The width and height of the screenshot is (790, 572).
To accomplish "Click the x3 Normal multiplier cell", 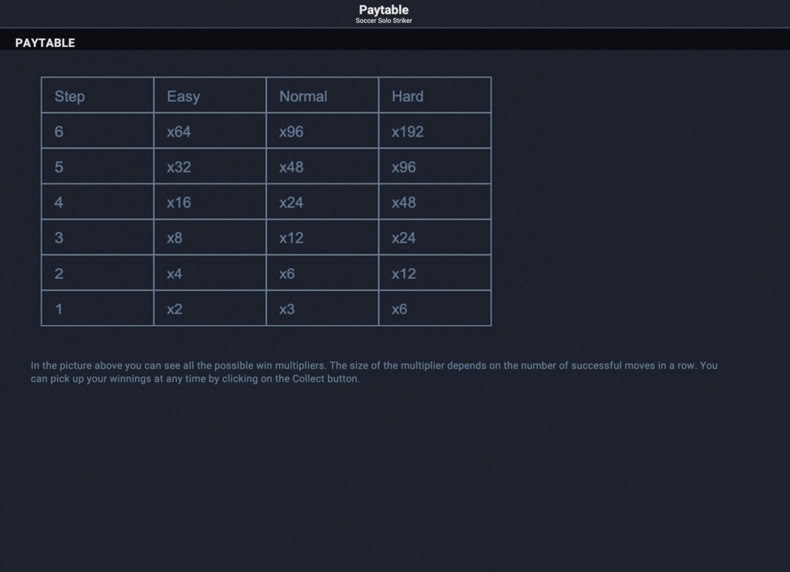I will tap(322, 308).
